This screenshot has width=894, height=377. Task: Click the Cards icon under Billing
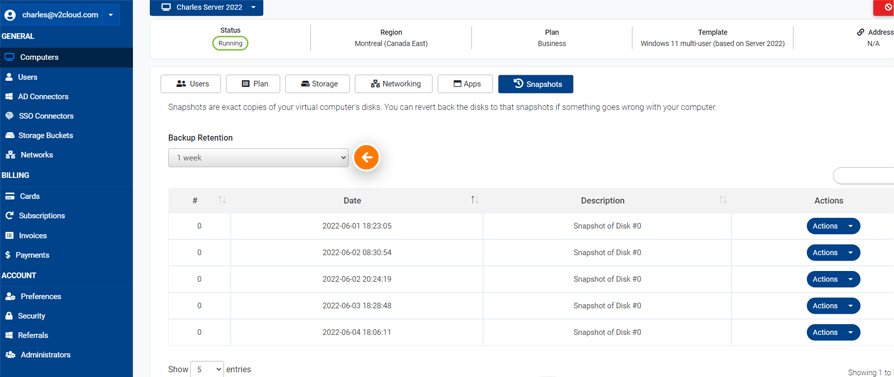(9, 196)
